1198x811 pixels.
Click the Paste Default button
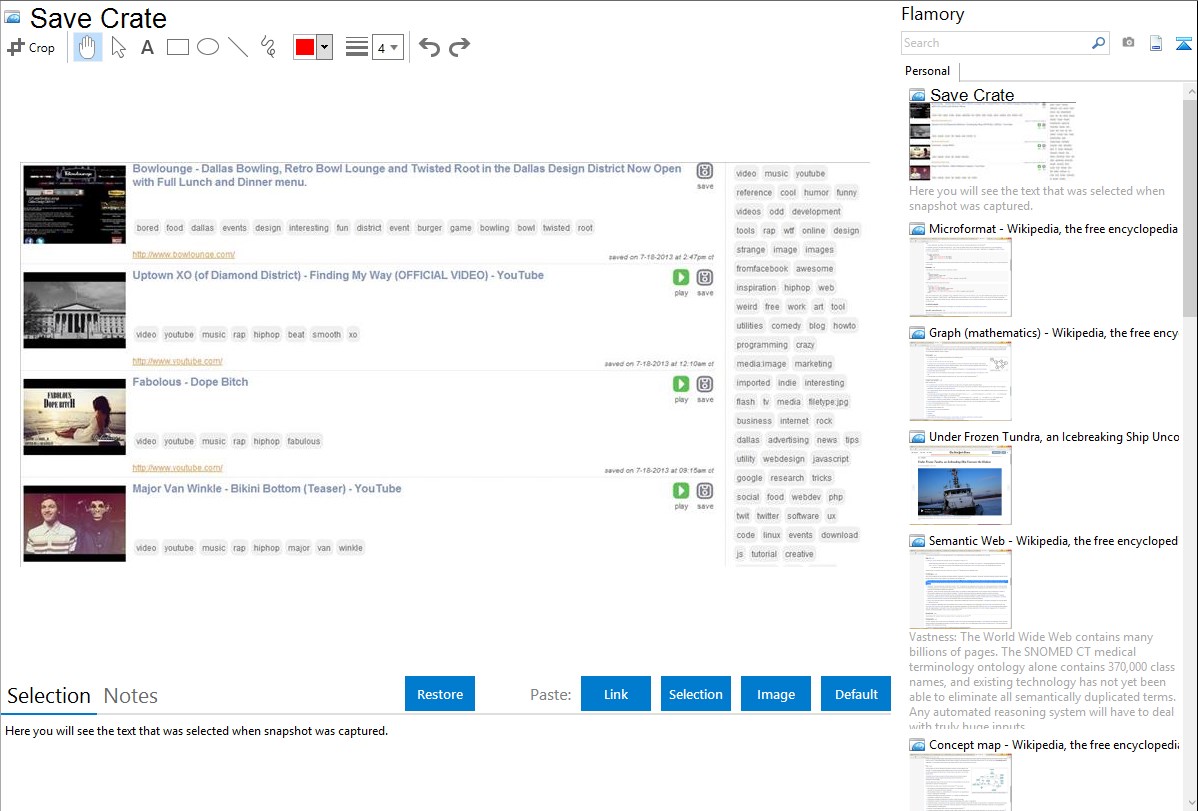click(856, 694)
